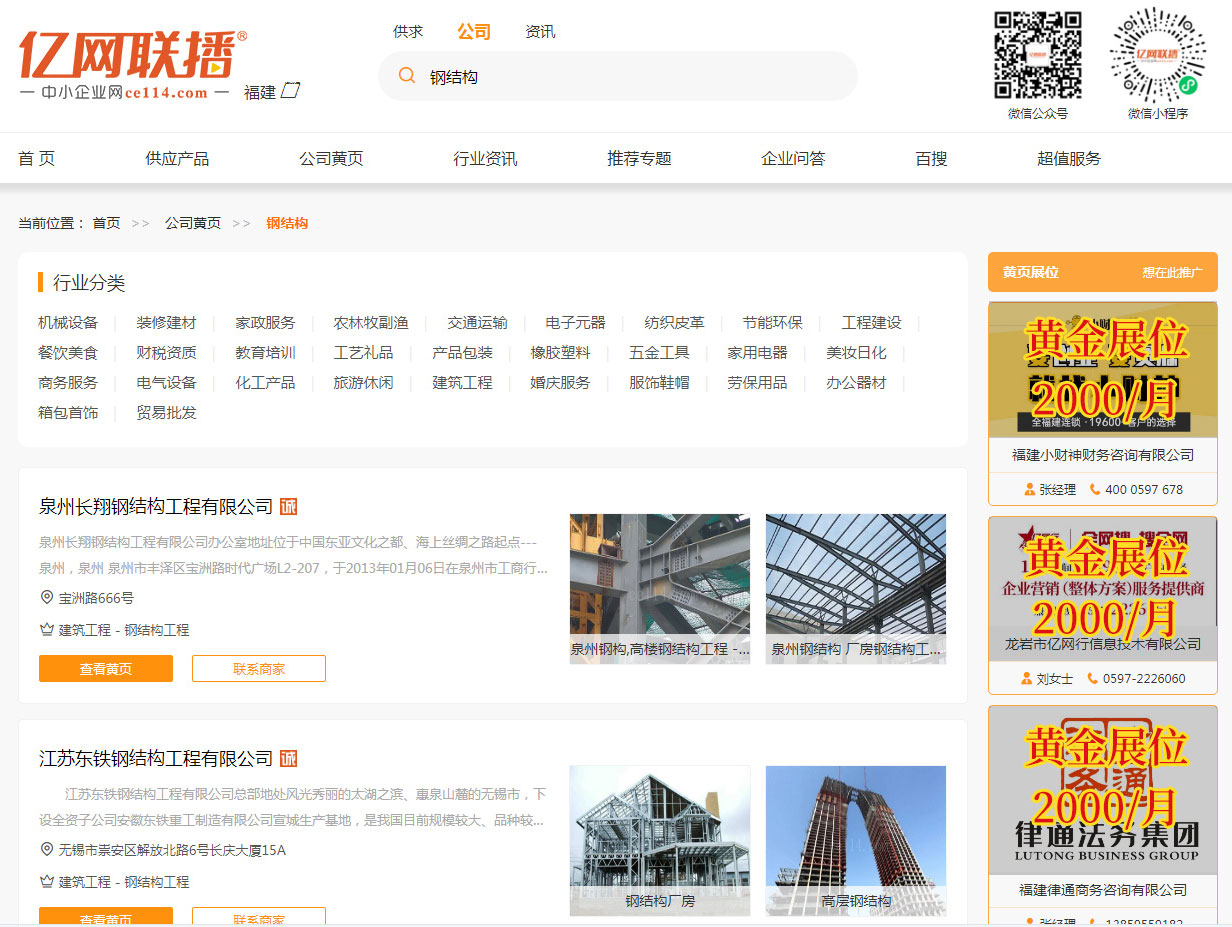The height and width of the screenshot is (927, 1232).
Task: Open the 钢结构厂房 thumbnail image
Action: (660, 840)
